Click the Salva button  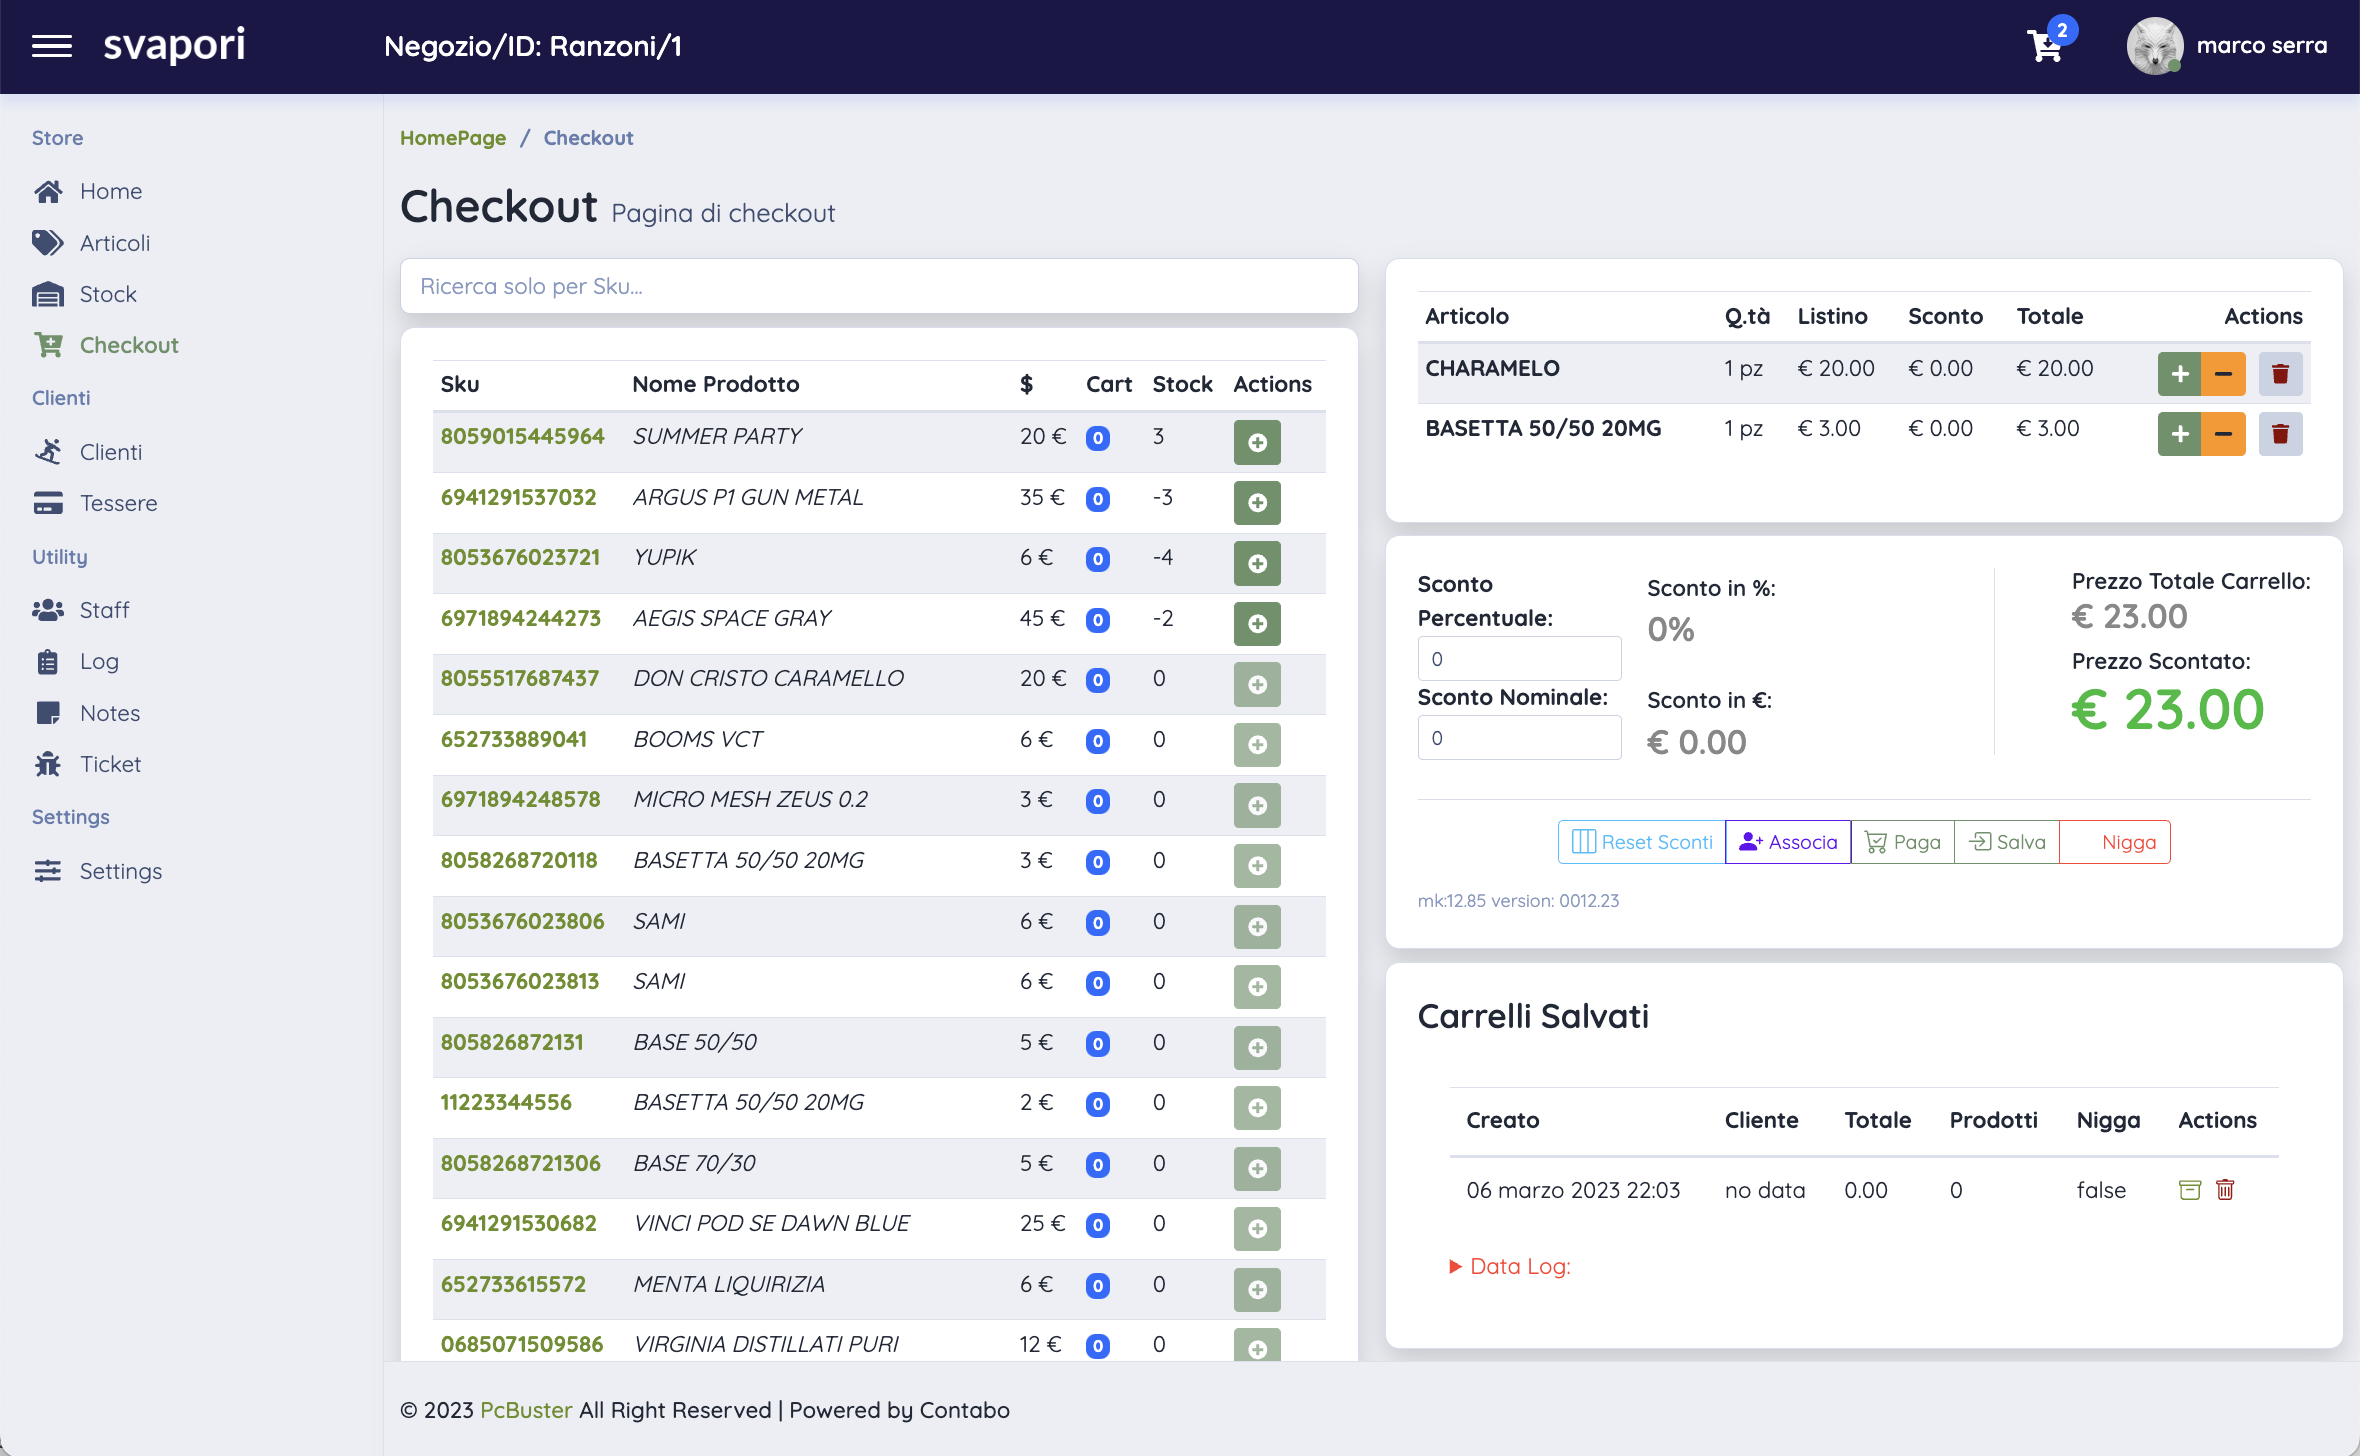point(2007,842)
